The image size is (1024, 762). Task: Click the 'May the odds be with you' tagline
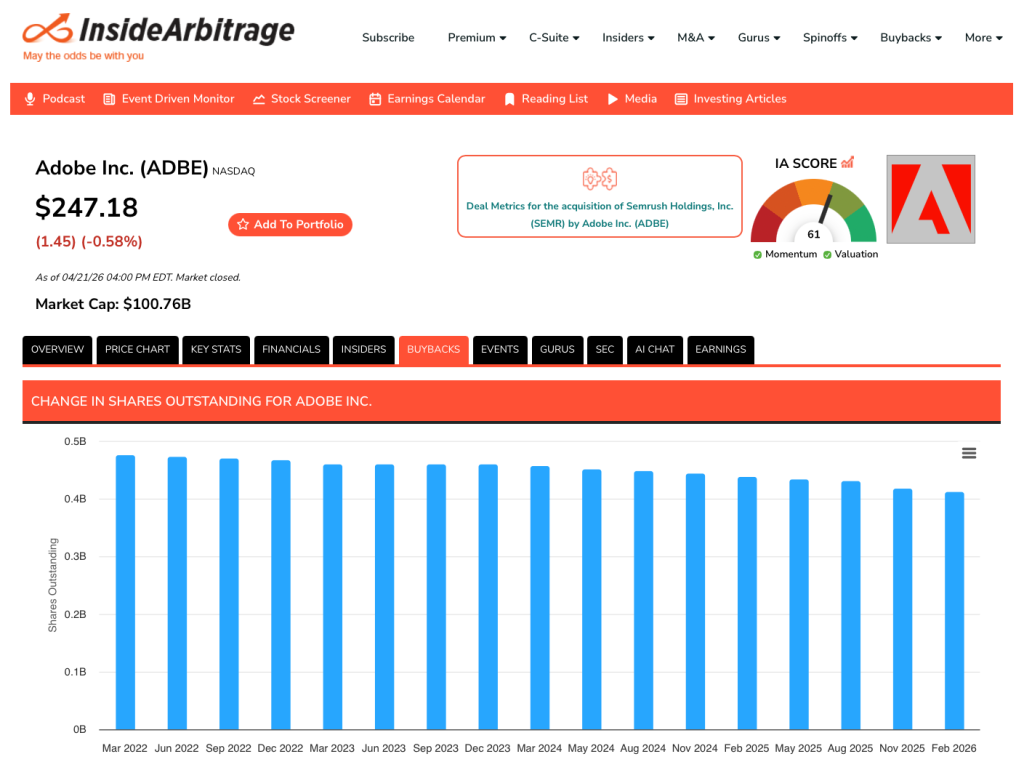[84, 56]
